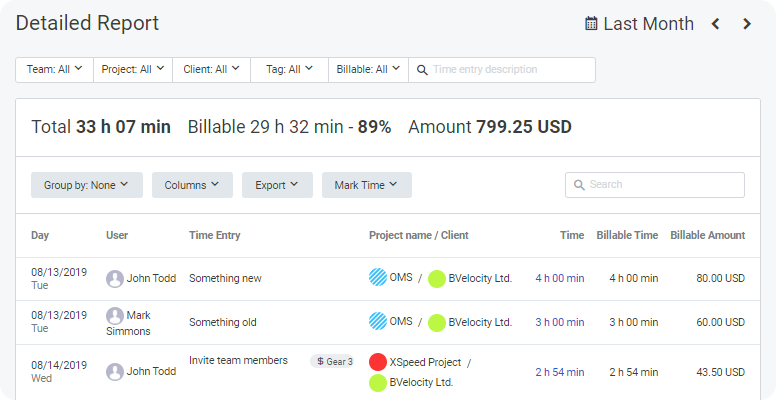The width and height of the screenshot is (776, 400).
Task: Expand the Billable filter dropdown
Action: (368, 70)
